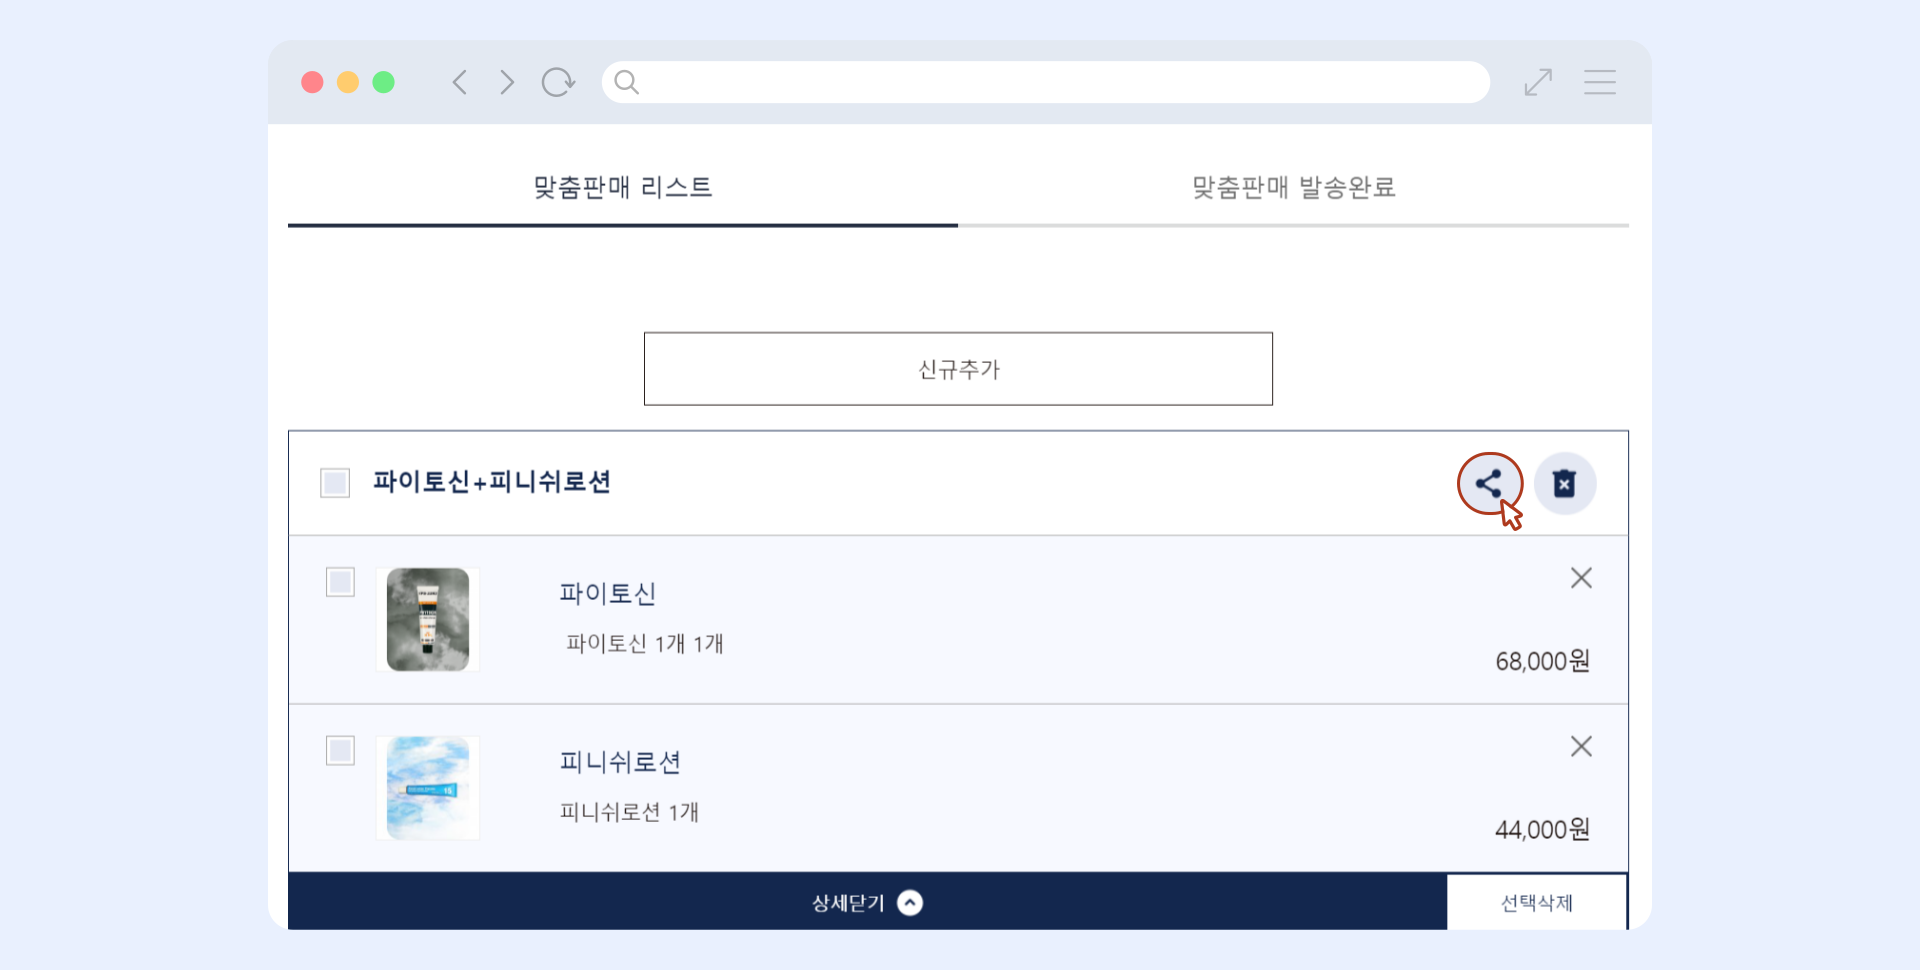1920x970 pixels.
Task: Switch to 맞춤판매 리스트 tab
Action: (622, 188)
